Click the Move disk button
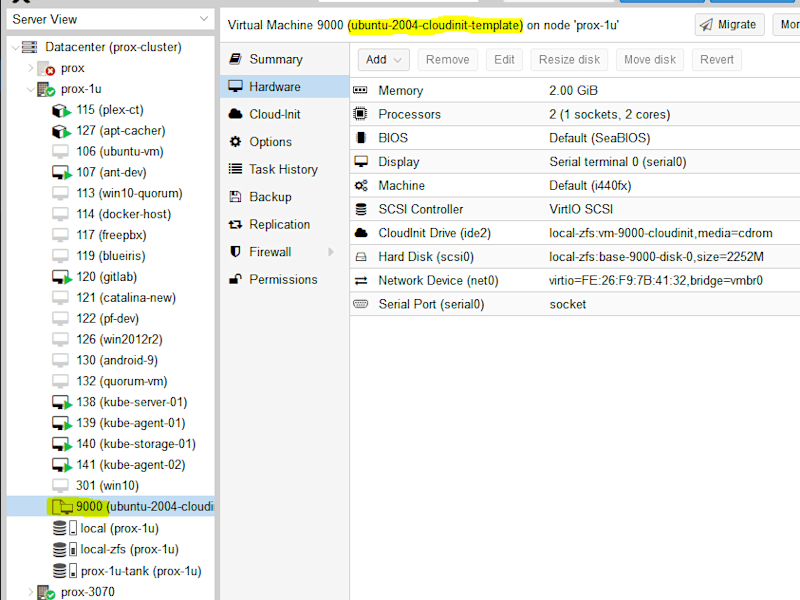 coord(650,60)
